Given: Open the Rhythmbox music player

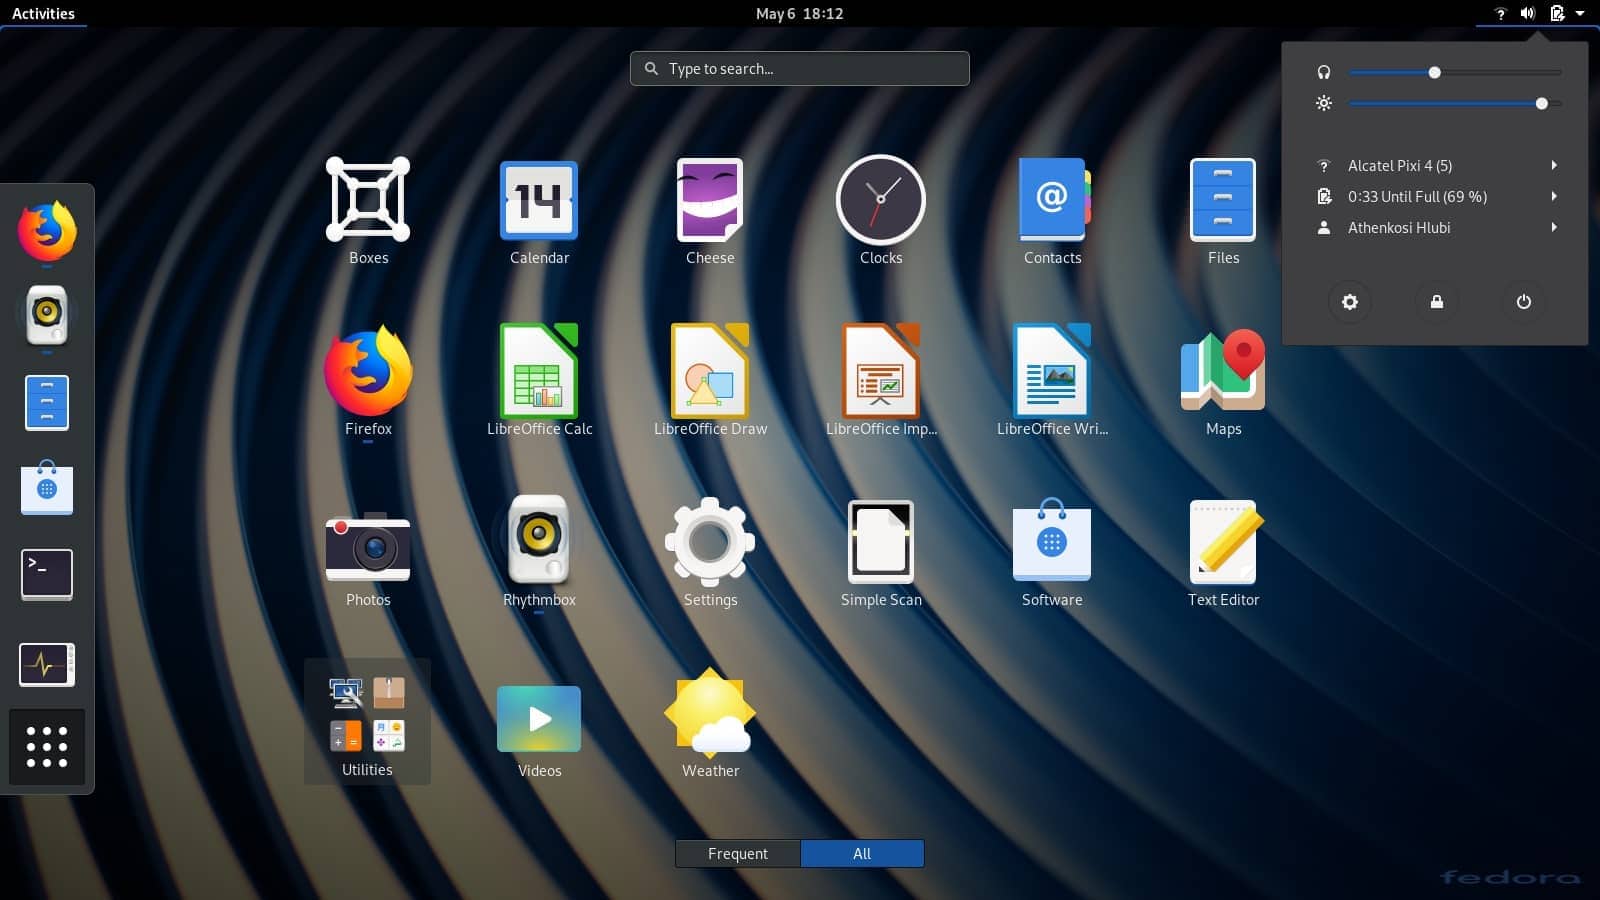Looking at the screenshot, I should tap(539, 550).
